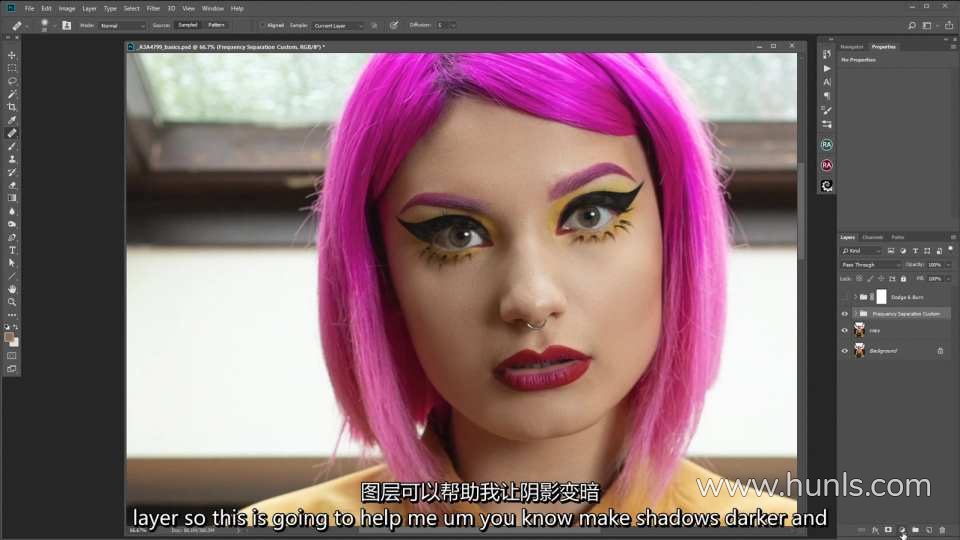960x540 pixels.
Task: Select the Lasso tool
Action: (x=12, y=81)
